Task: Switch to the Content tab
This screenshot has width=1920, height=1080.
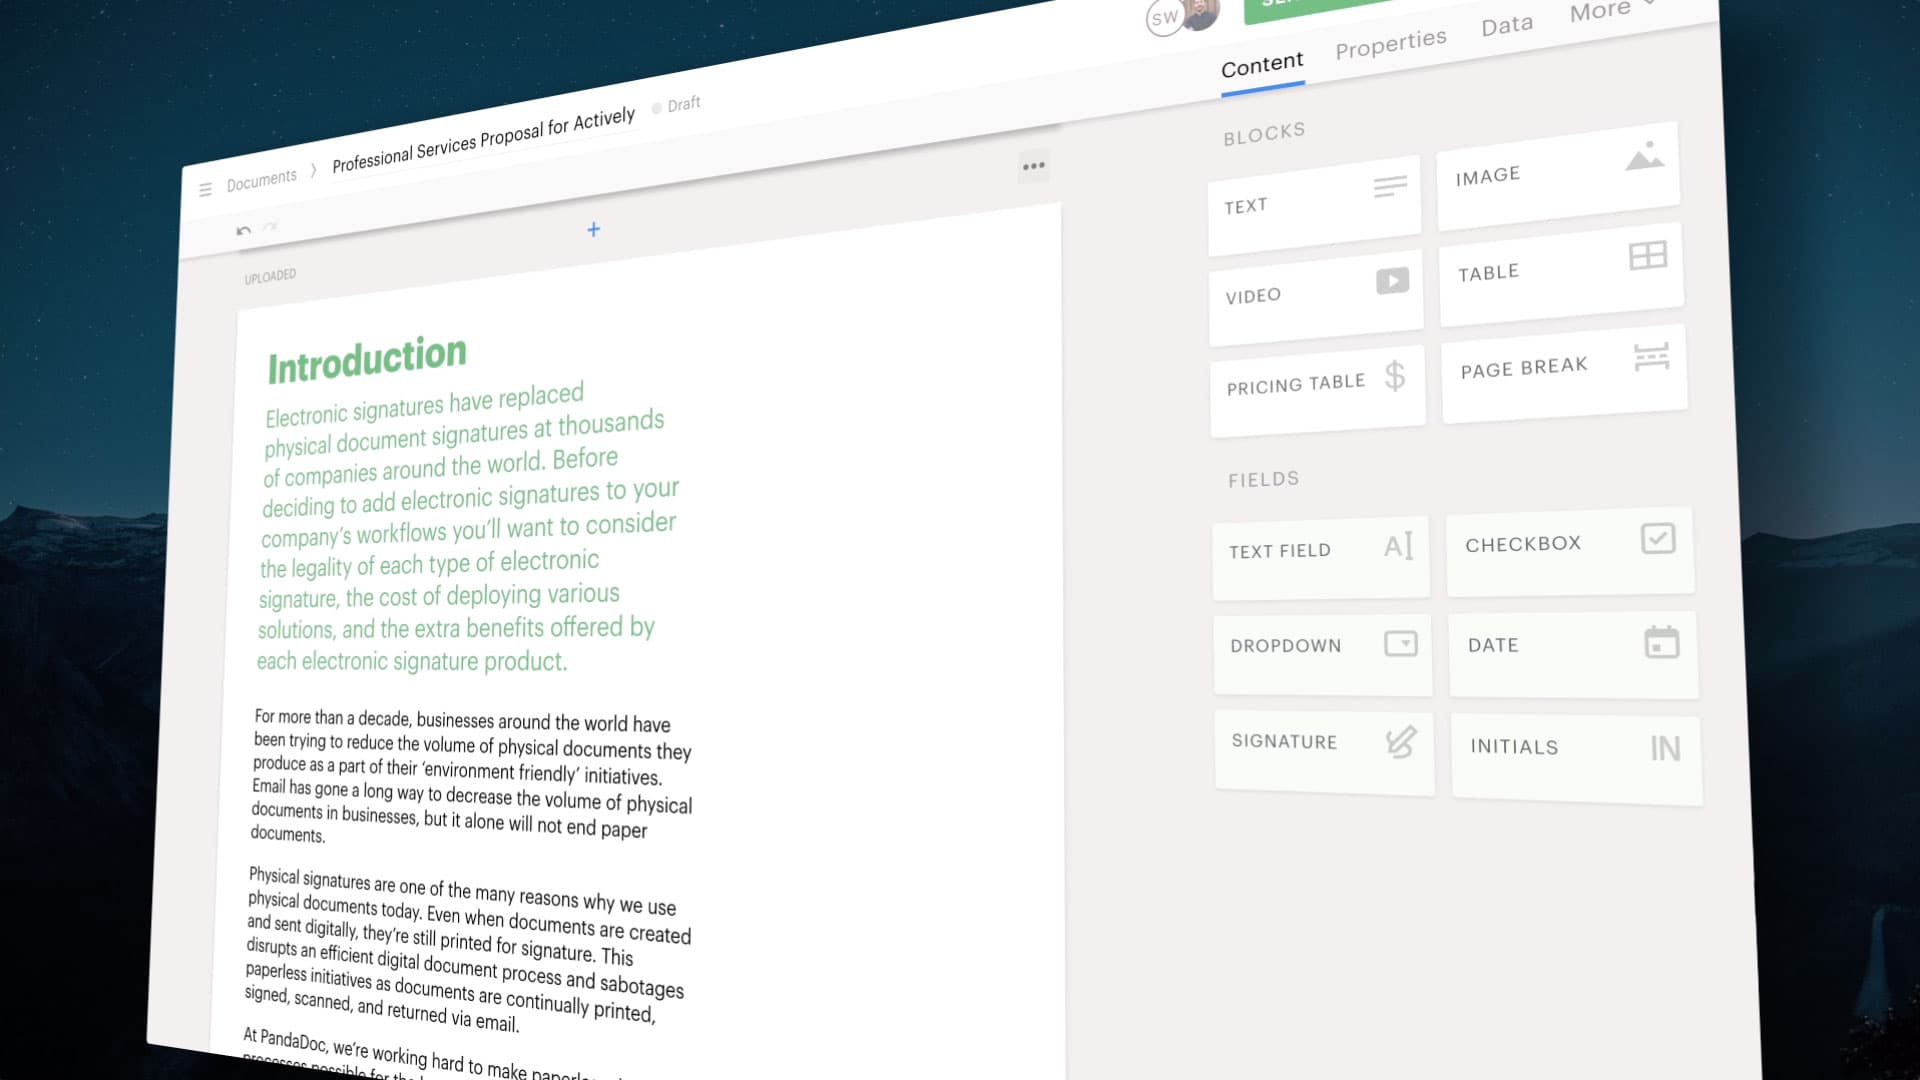Action: pos(1262,65)
